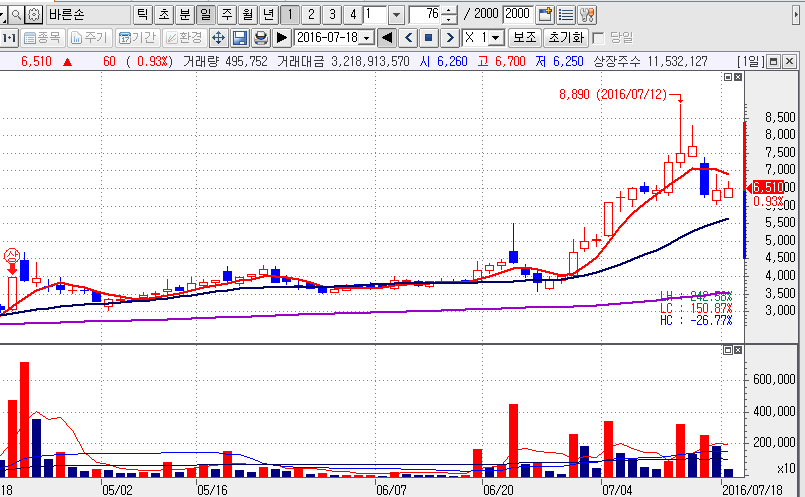The height and width of the screenshot is (497, 805).
Task: Select the 초 seconds period button
Action: click(x=164, y=14)
